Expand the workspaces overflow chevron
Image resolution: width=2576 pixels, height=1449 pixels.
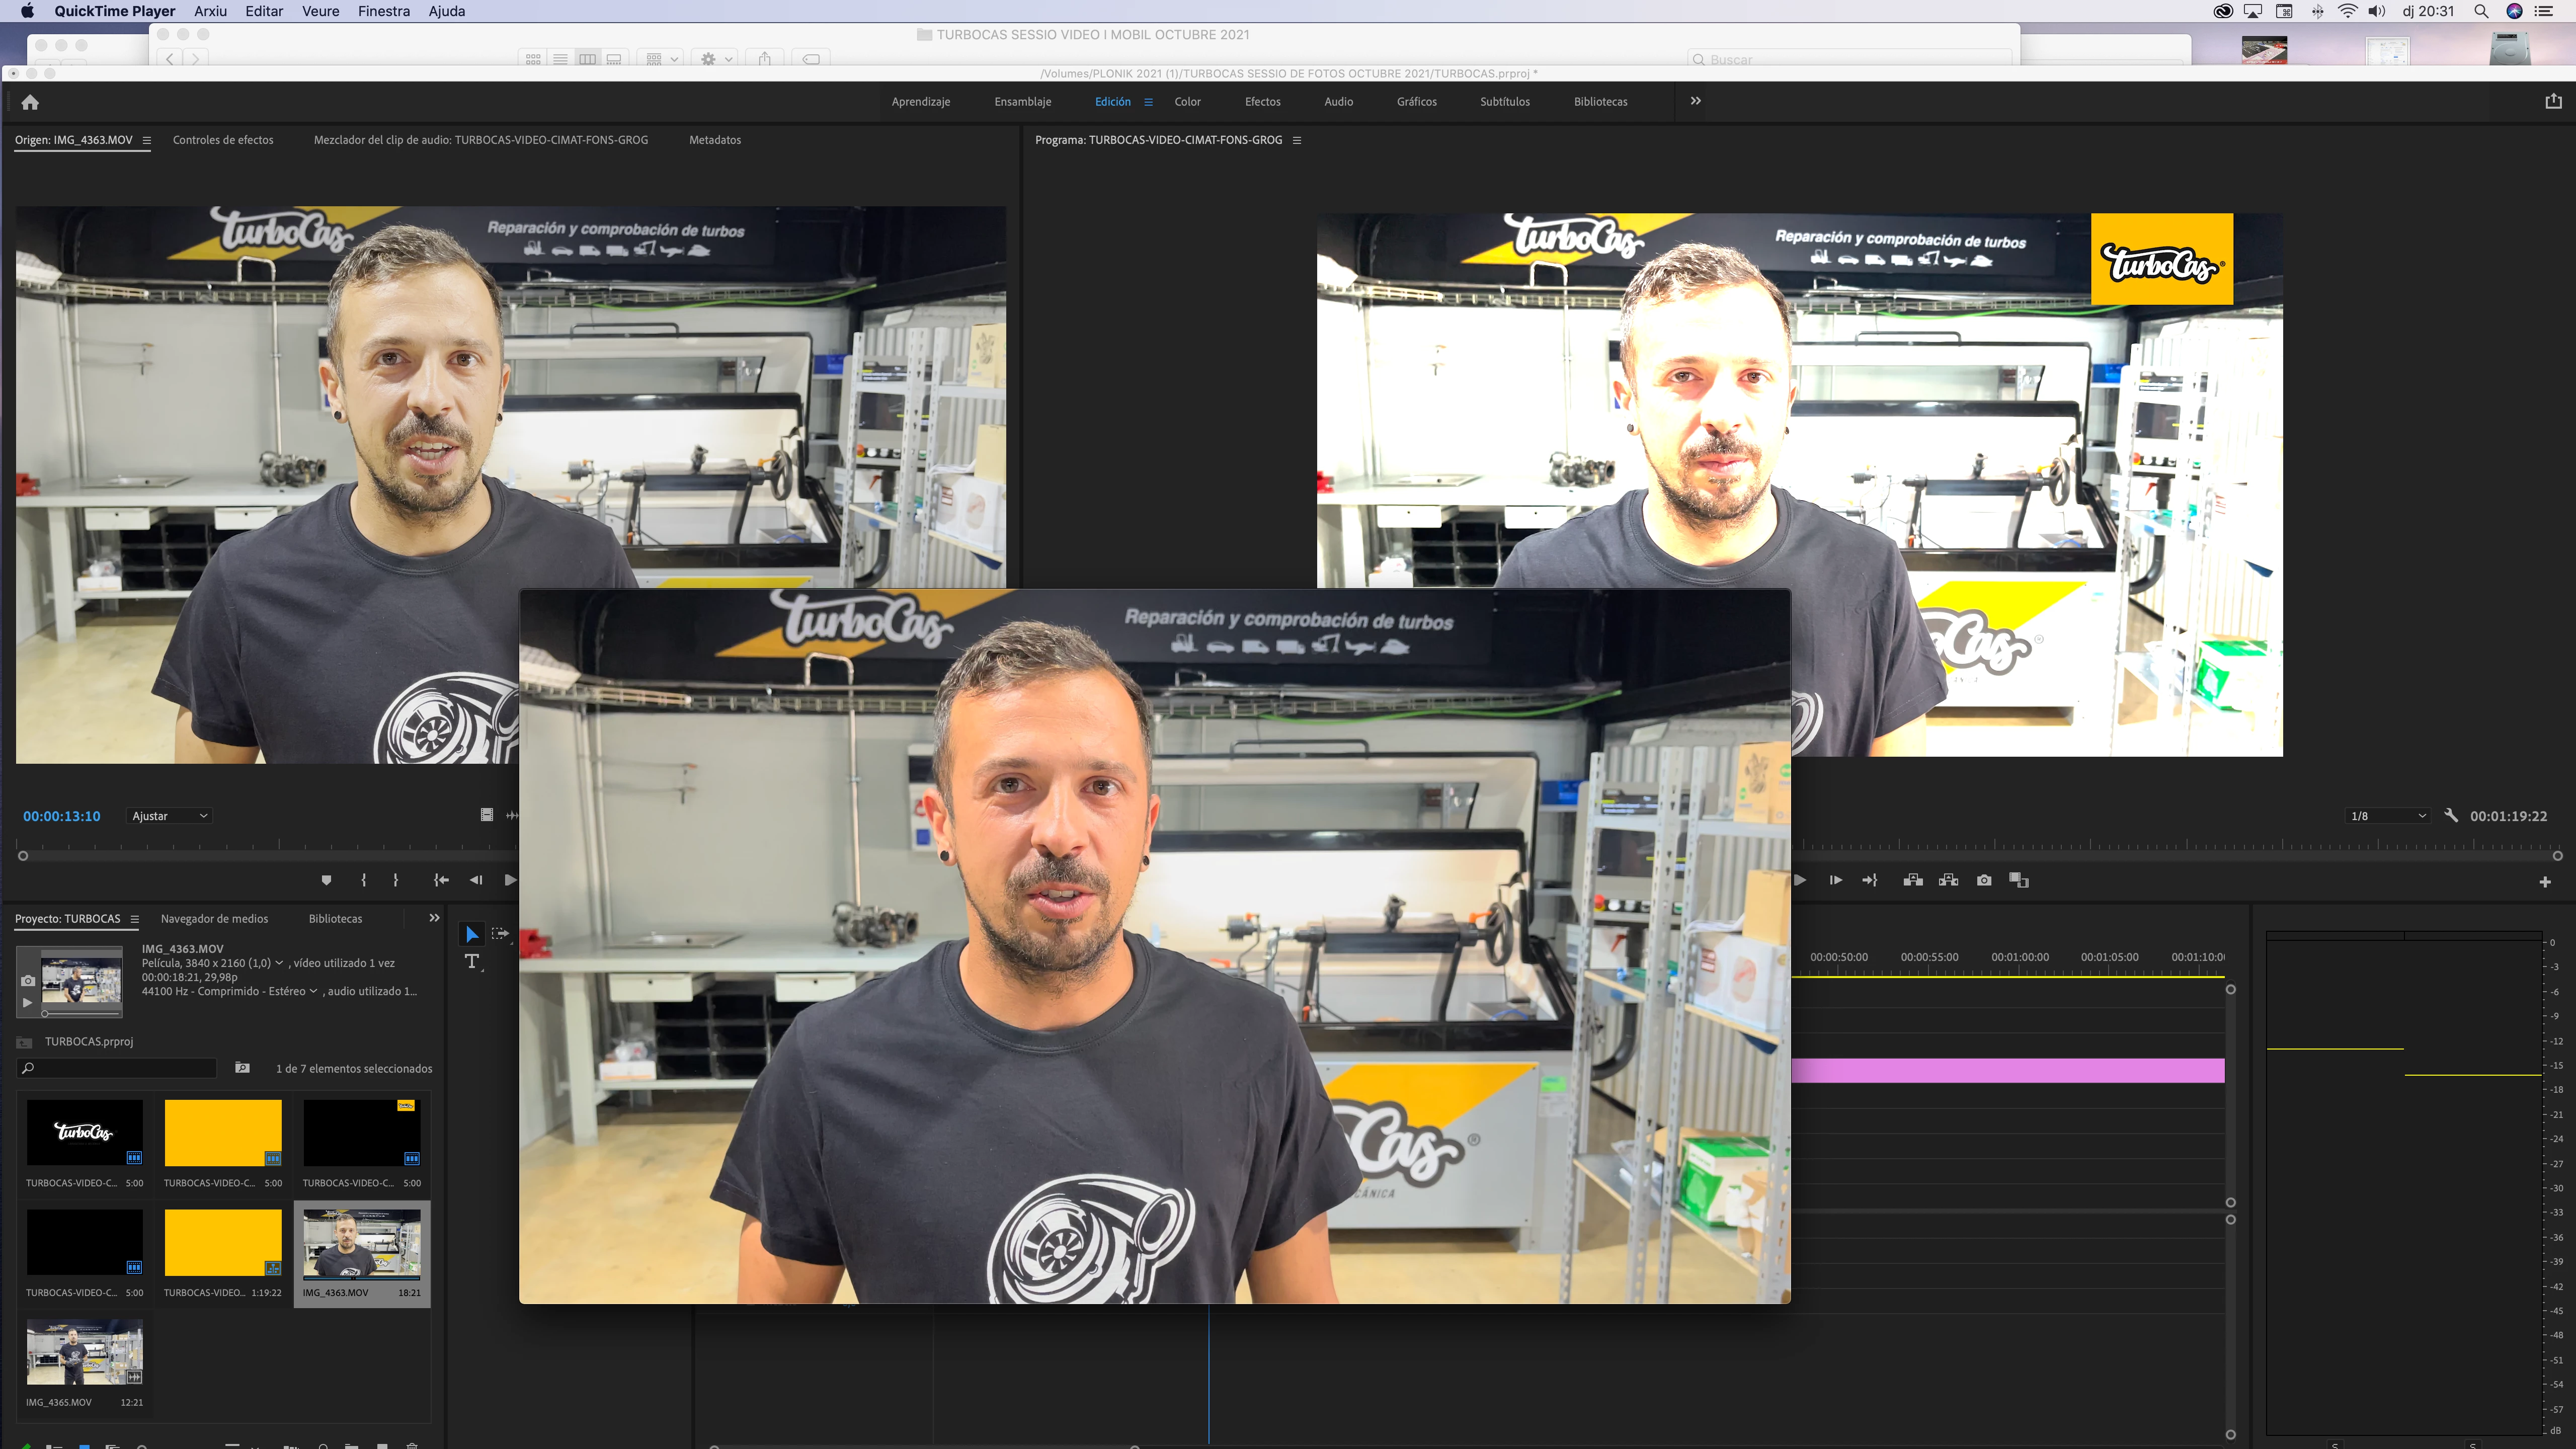1695,101
